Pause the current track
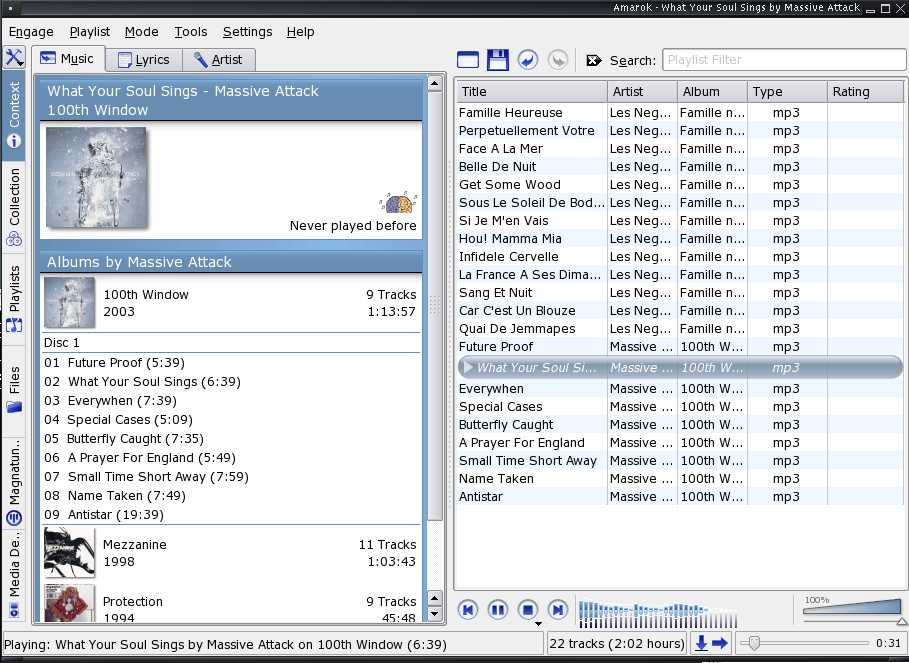The width and height of the screenshot is (909, 663). [x=498, y=610]
